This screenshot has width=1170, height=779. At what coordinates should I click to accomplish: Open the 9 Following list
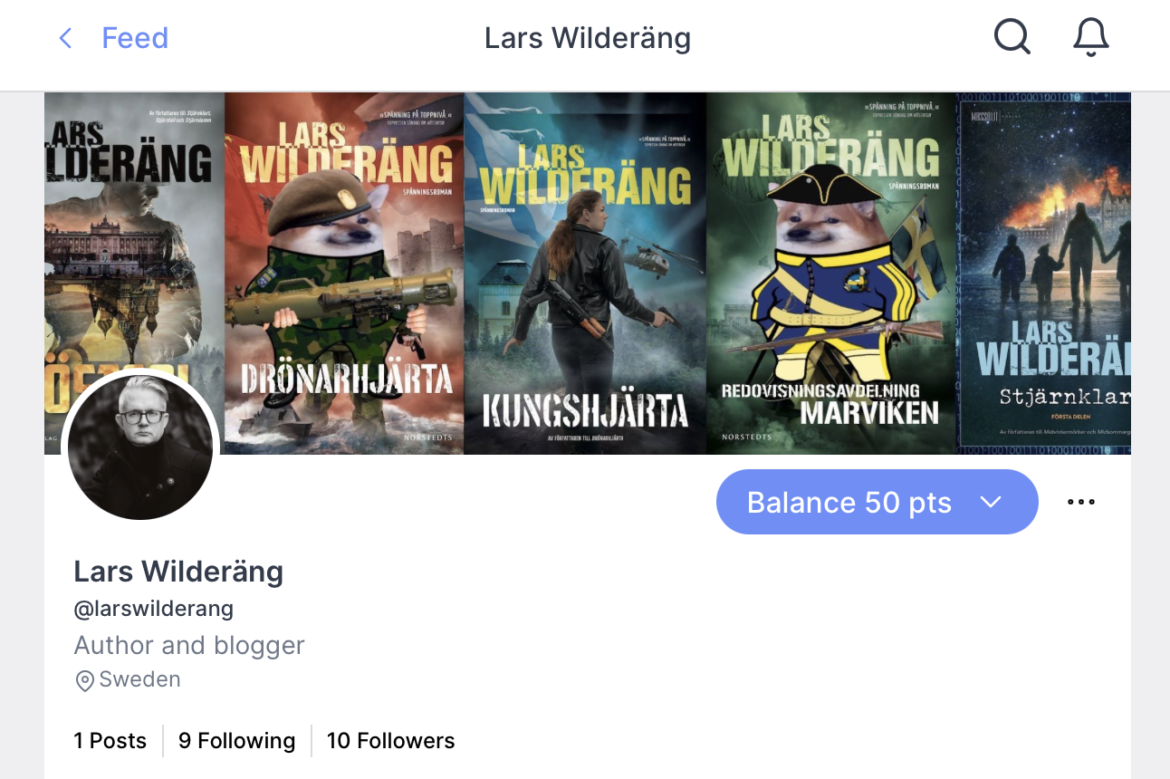point(237,740)
